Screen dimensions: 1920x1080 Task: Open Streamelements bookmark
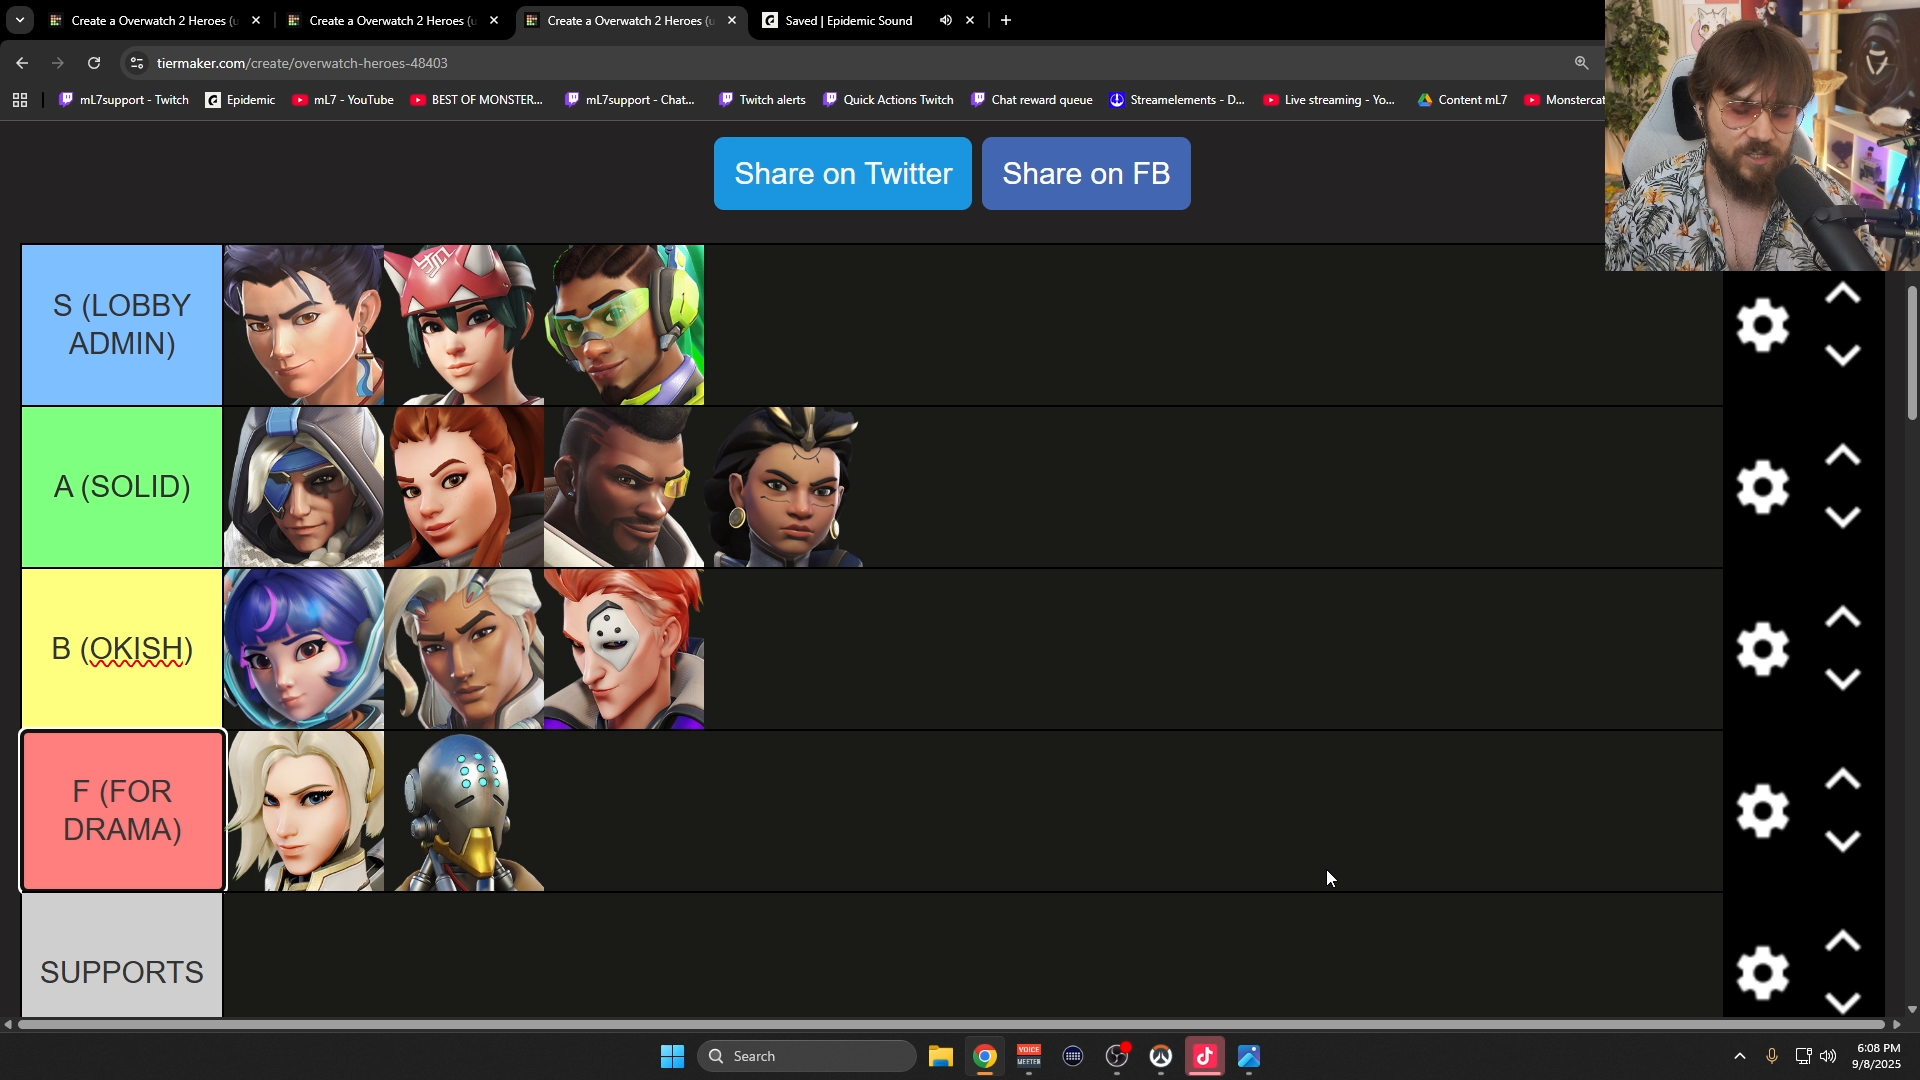1177,100
